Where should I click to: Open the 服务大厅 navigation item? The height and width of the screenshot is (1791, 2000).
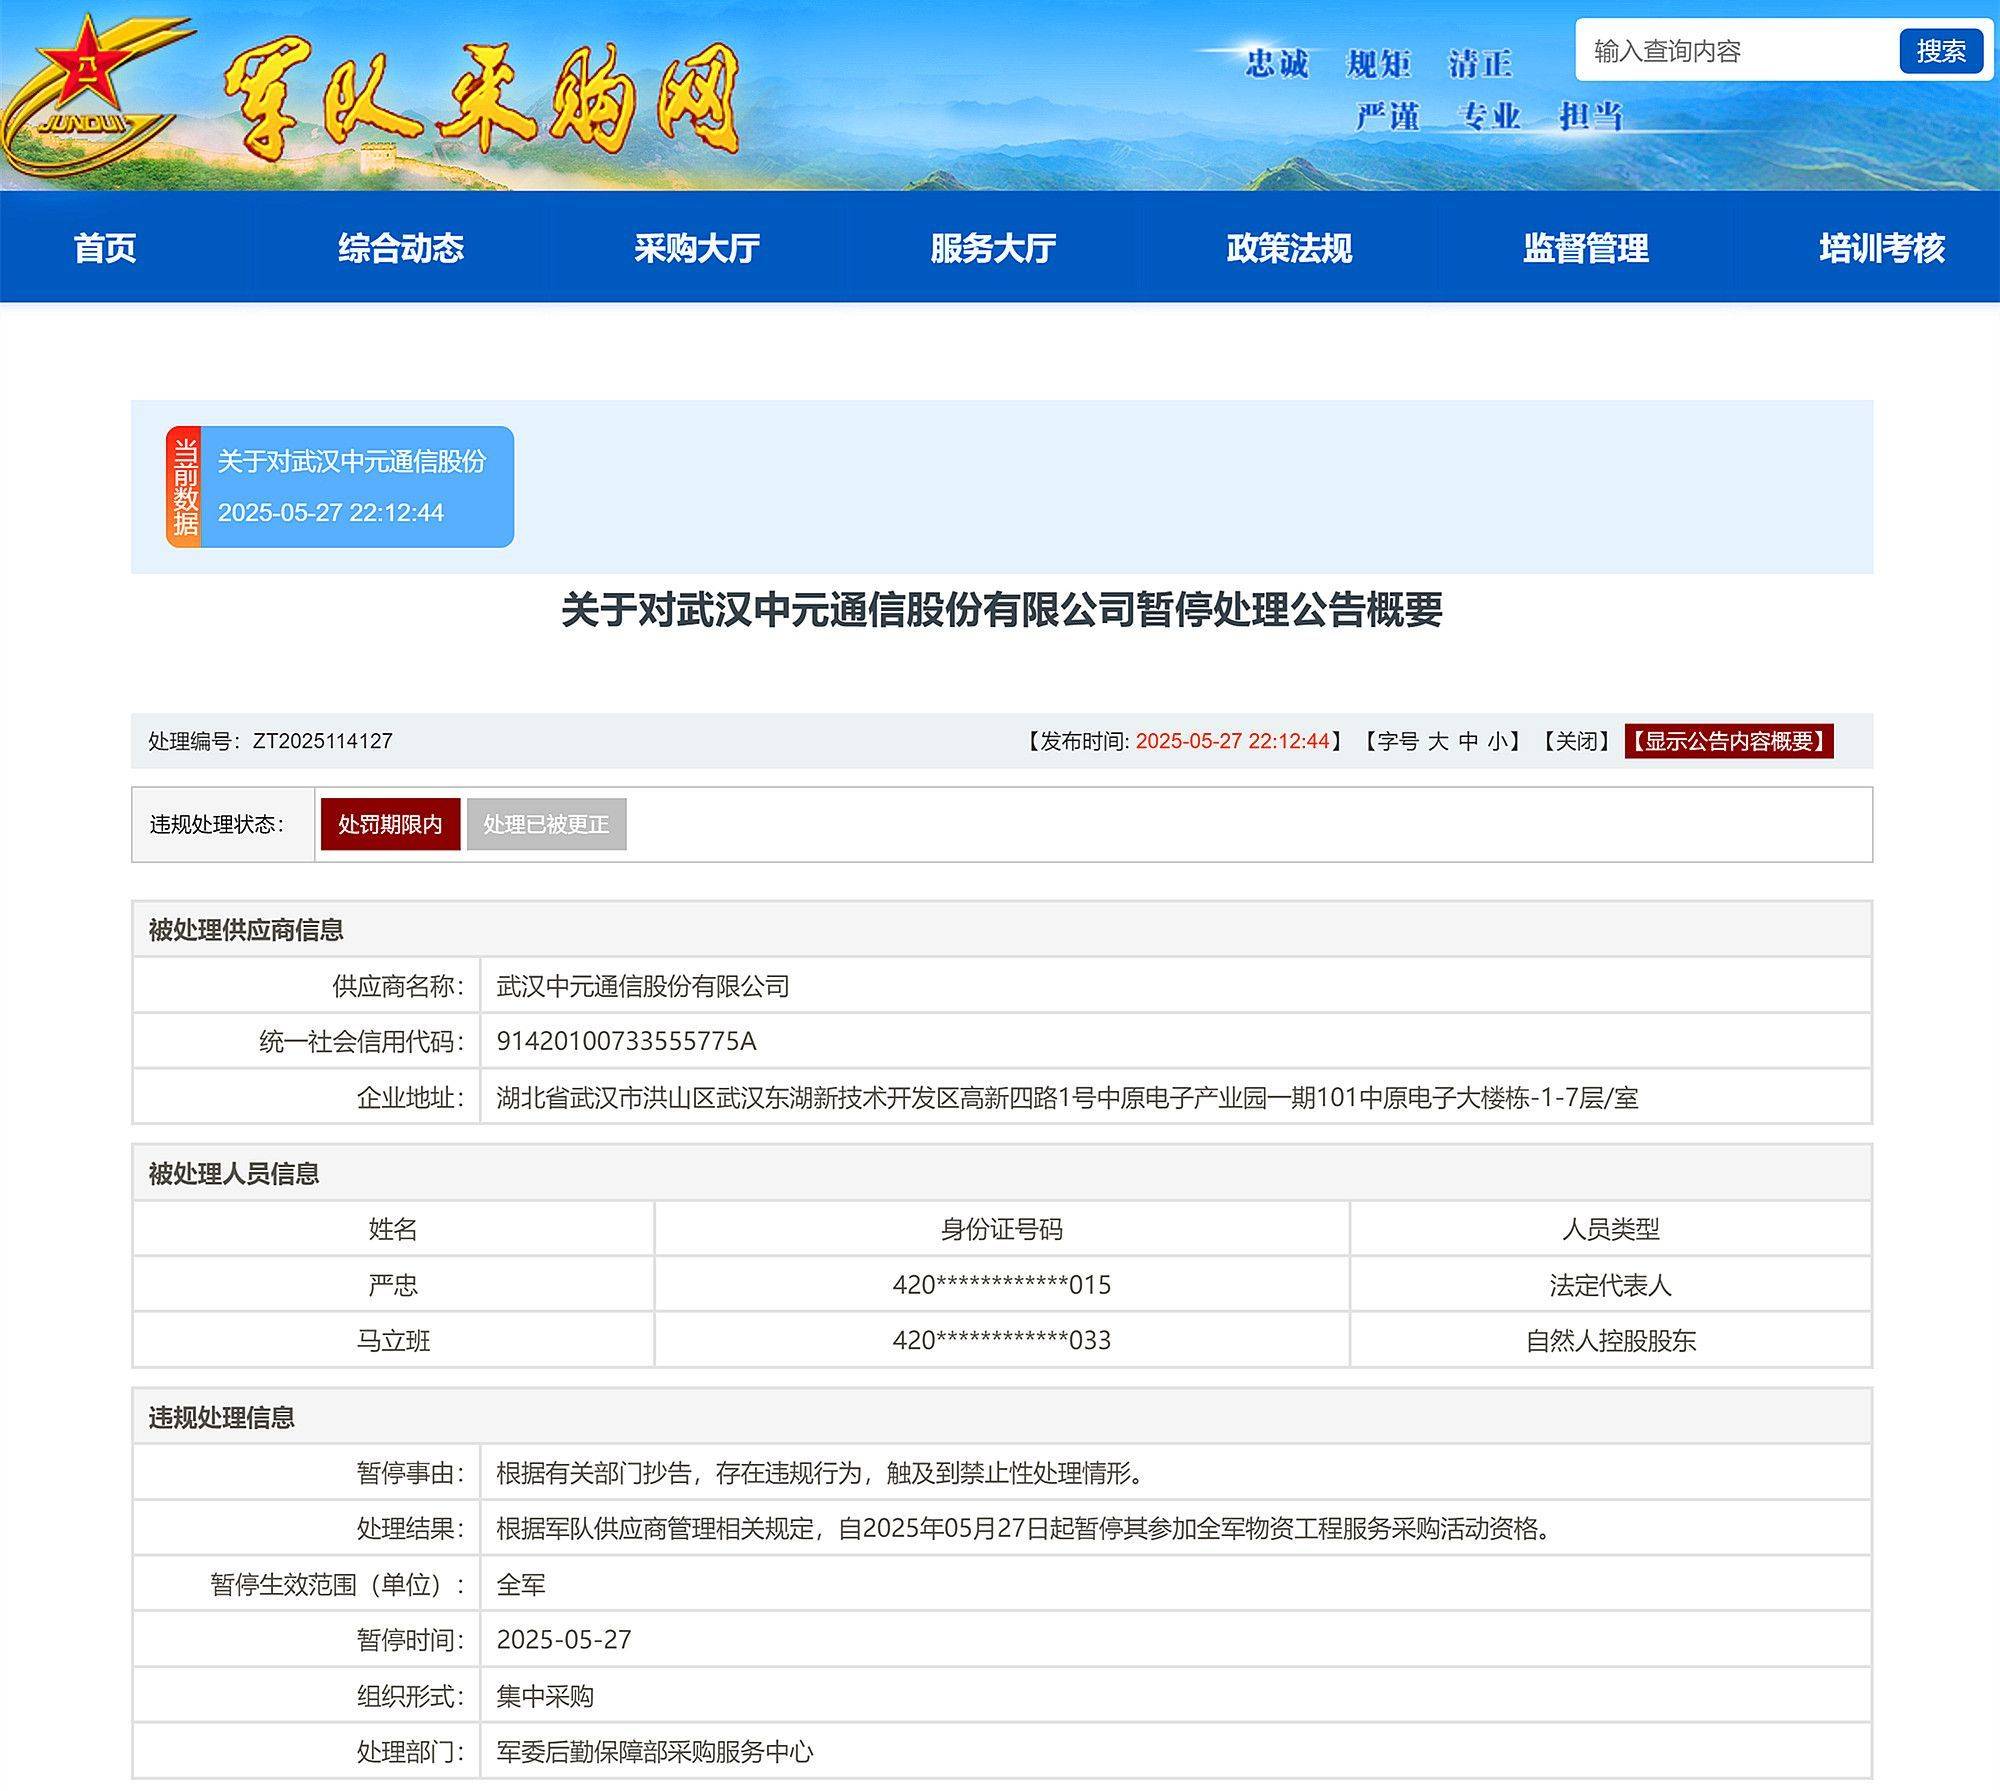993,248
